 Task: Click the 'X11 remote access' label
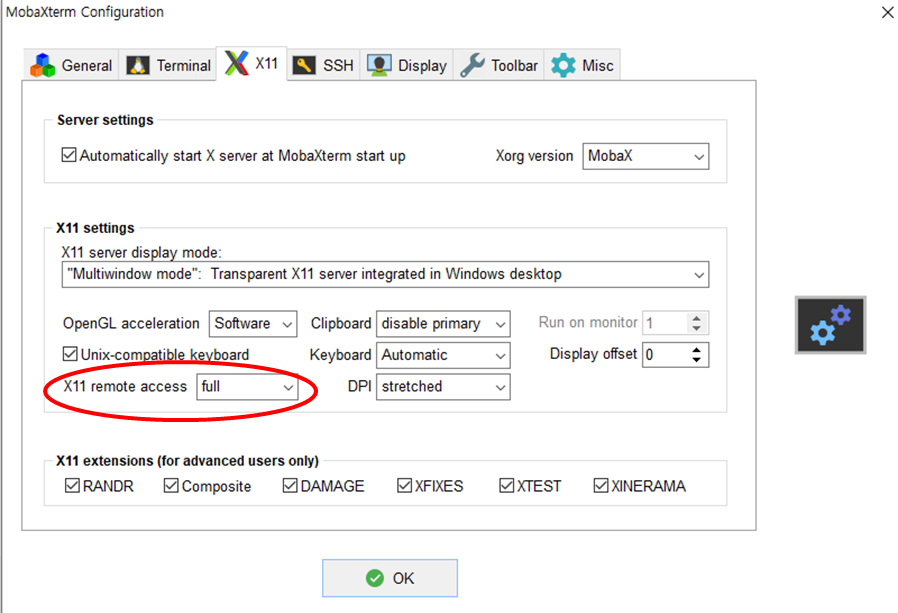(125, 387)
